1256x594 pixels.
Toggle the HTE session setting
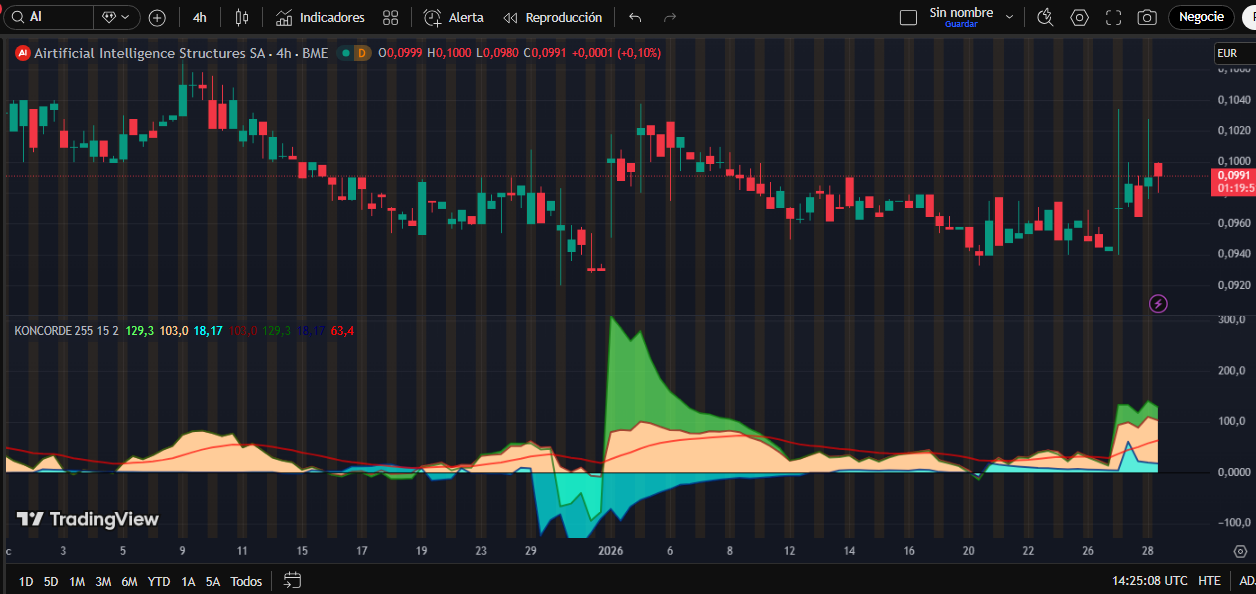coord(1209,581)
